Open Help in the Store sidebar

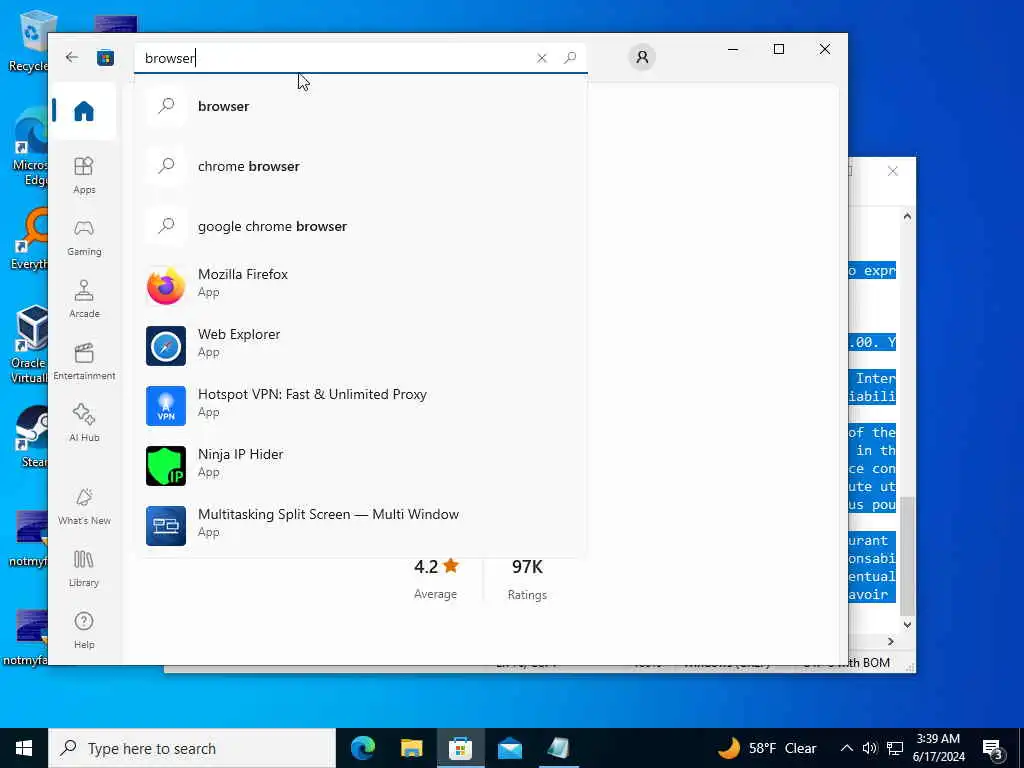click(84, 631)
